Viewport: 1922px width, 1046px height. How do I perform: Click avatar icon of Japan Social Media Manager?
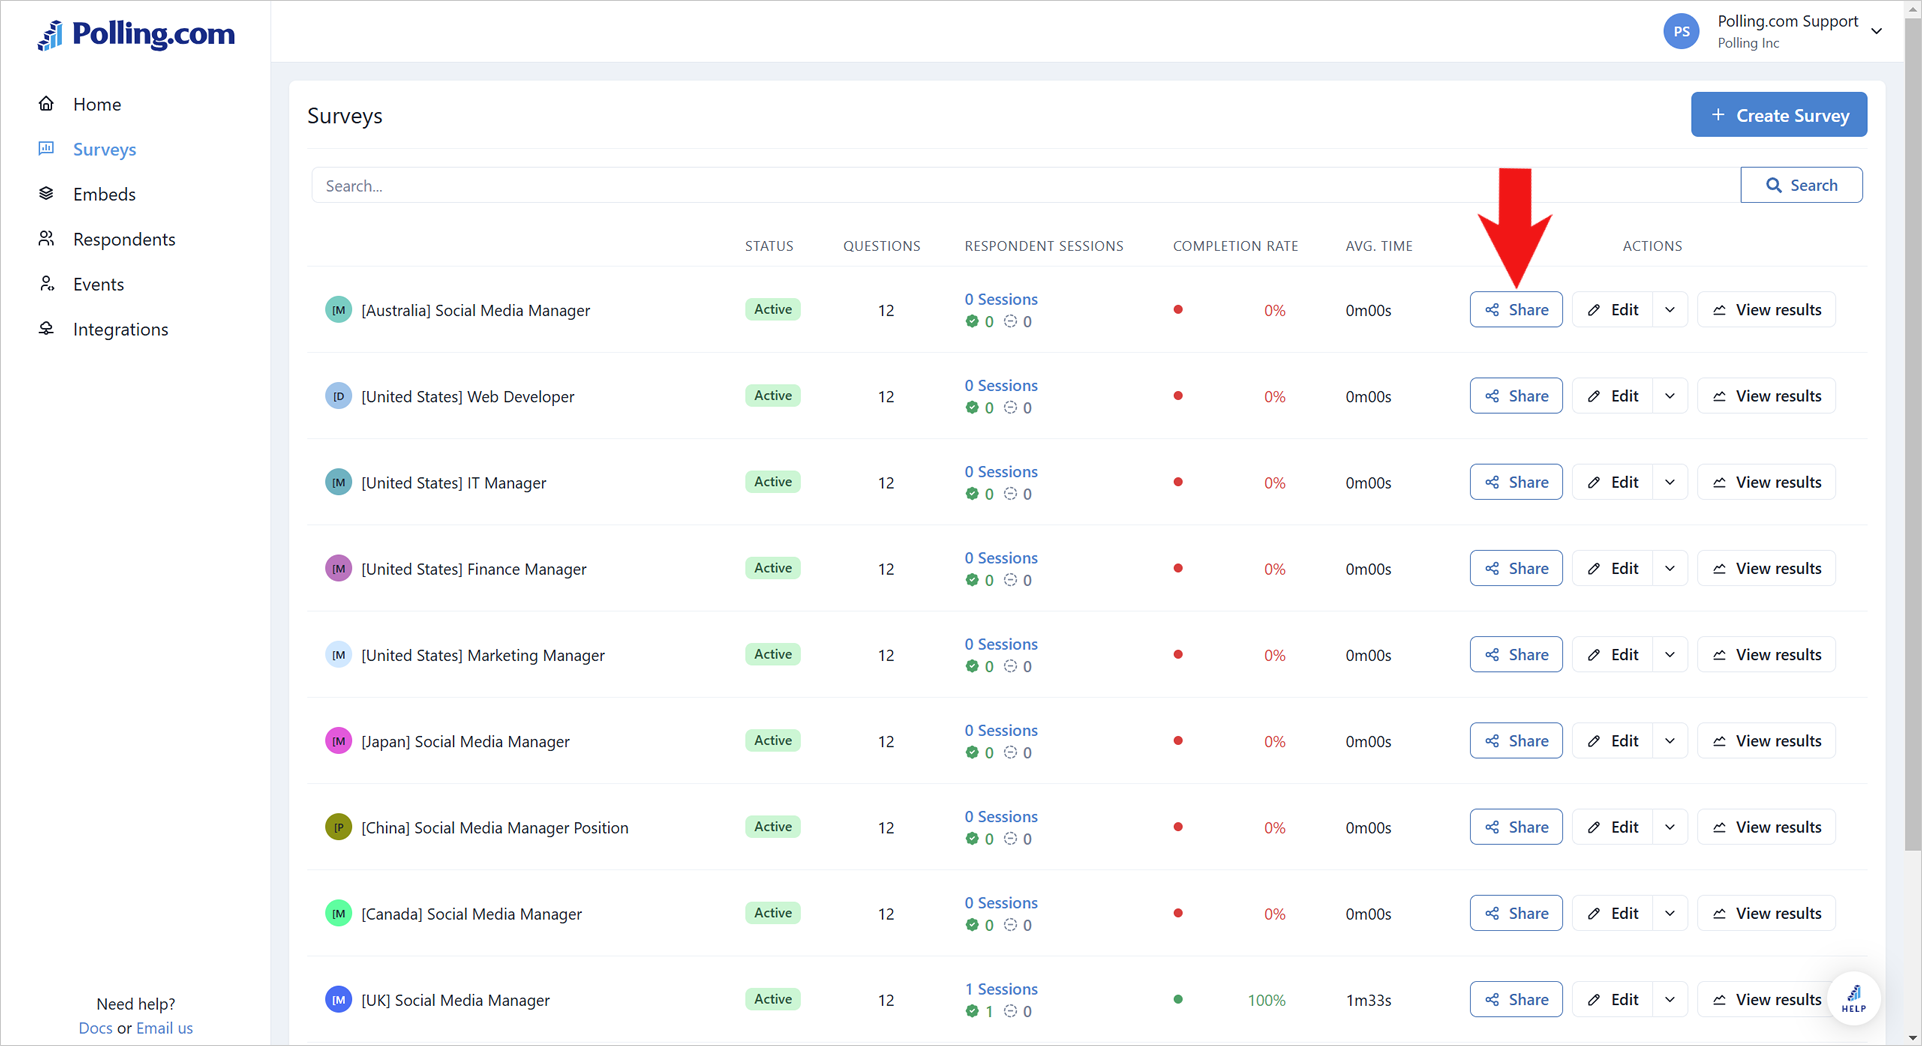click(x=339, y=741)
